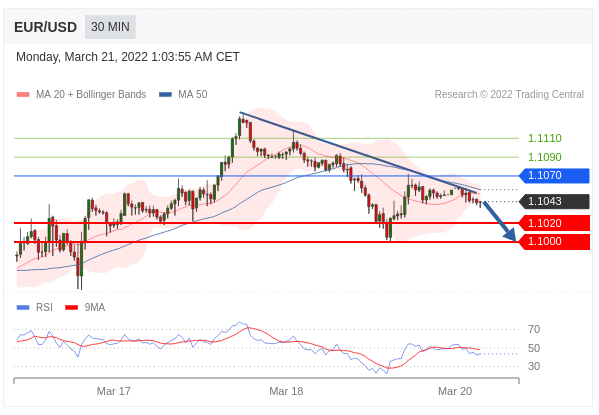Image resolution: width=599 pixels, height=415 pixels.
Task: Click the 9MA legend label
Action: click(94, 308)
